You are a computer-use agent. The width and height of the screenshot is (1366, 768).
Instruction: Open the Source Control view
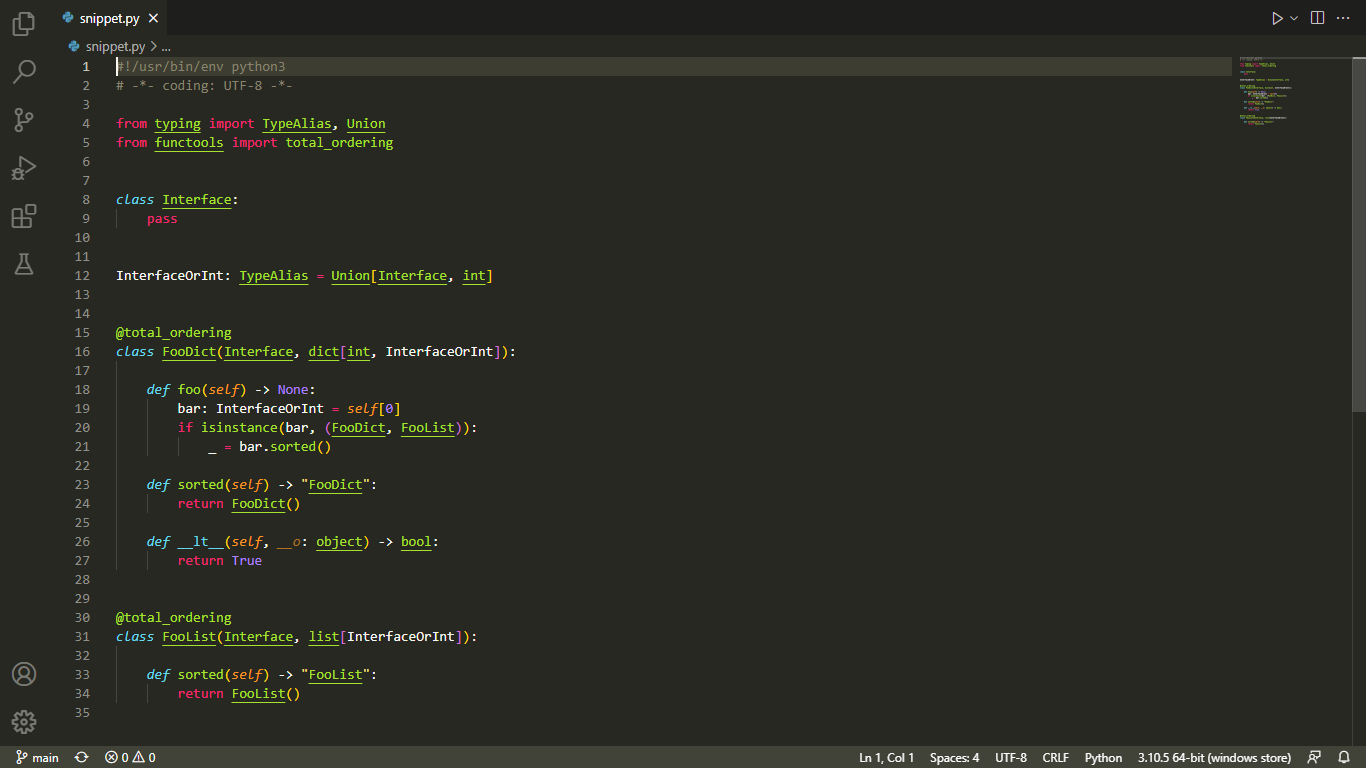click(x=23, y=120)
